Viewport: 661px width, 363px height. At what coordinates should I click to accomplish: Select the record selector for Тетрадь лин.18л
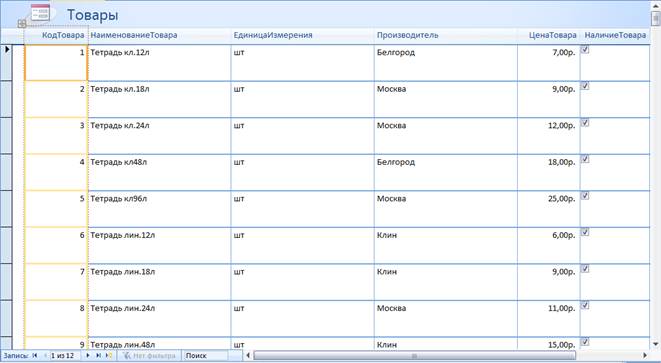tap(6, 282)
